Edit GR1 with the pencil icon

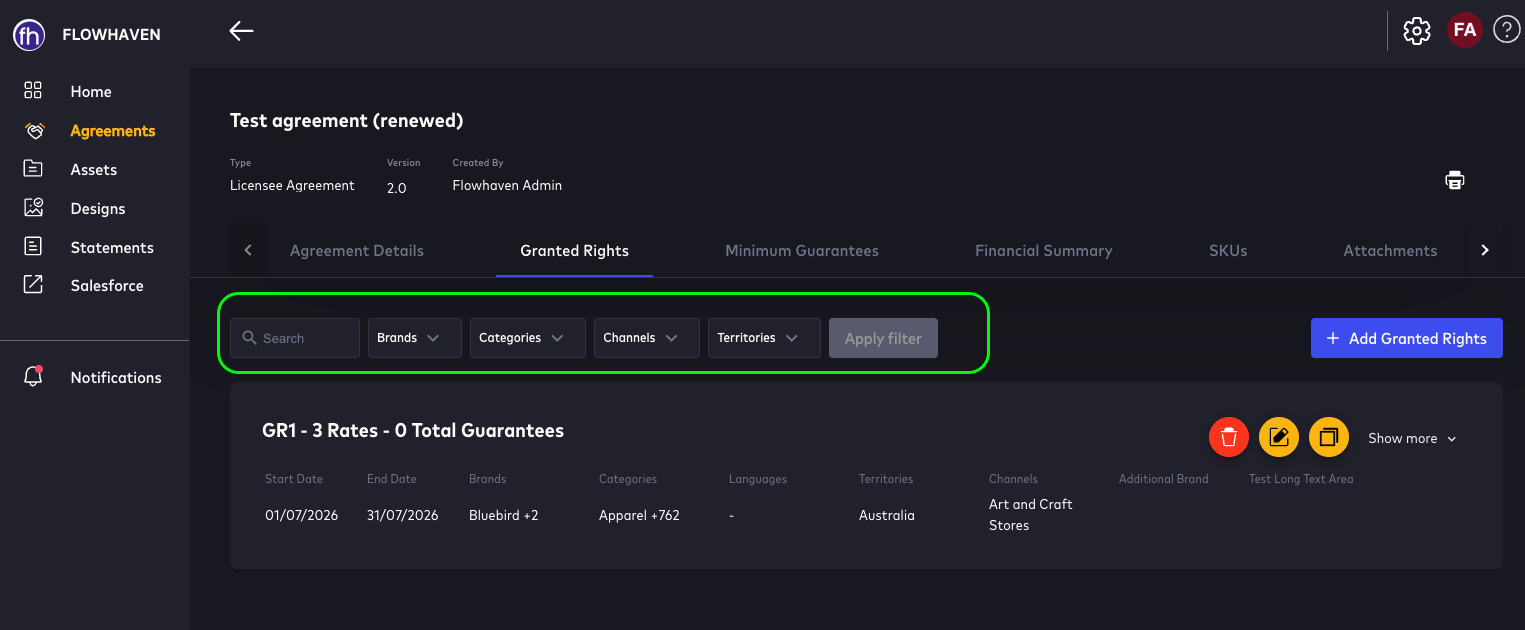point(1279,437)
